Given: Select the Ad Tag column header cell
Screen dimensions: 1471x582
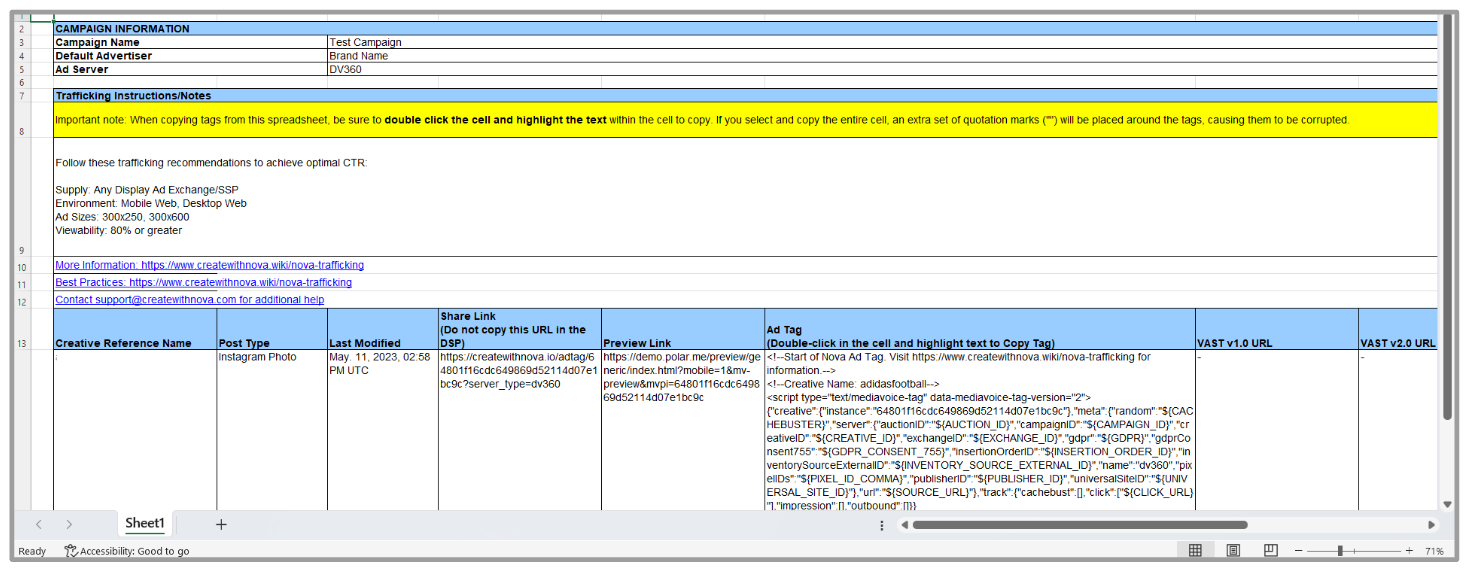Looking at the screenshot, I should (x=979, y=329).
